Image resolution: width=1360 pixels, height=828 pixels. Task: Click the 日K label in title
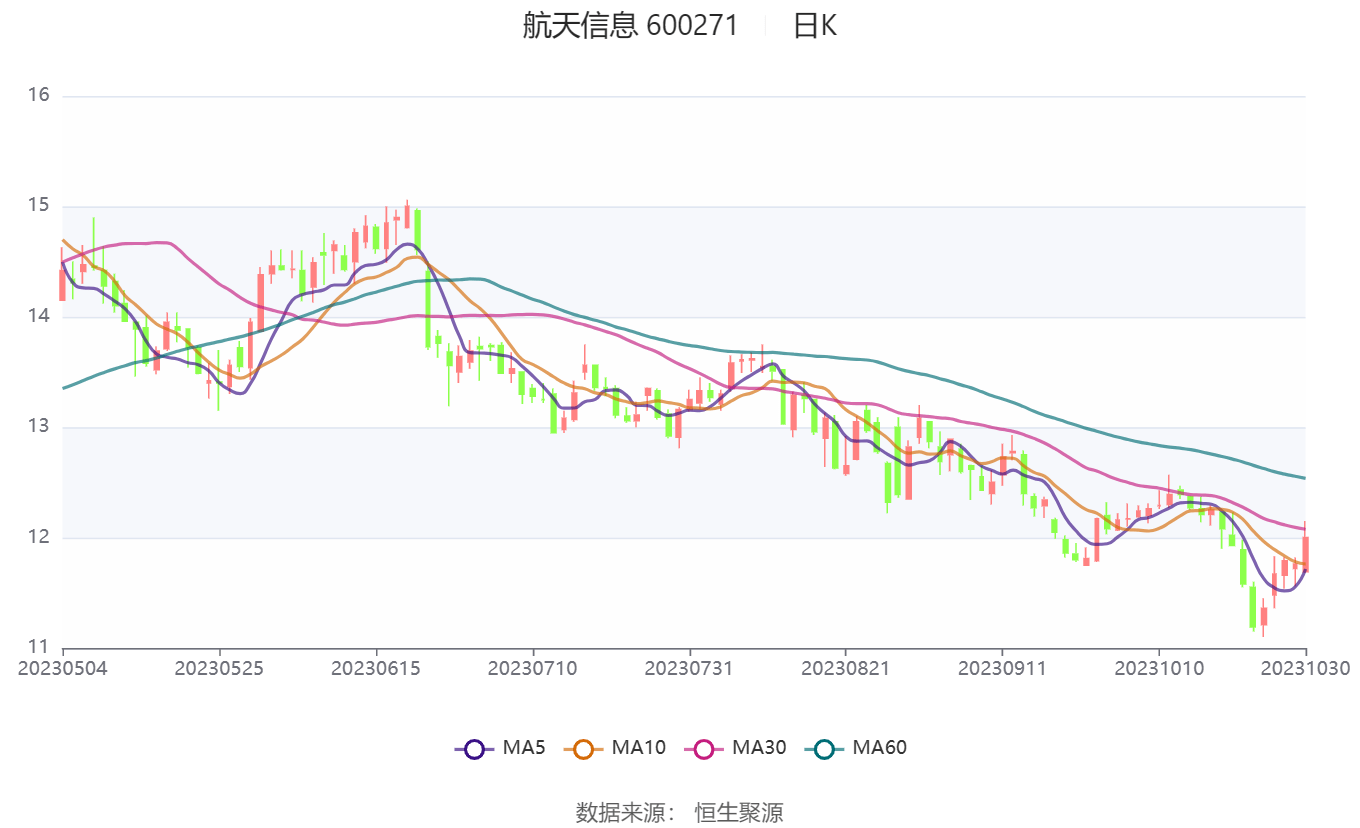point(815,25)
